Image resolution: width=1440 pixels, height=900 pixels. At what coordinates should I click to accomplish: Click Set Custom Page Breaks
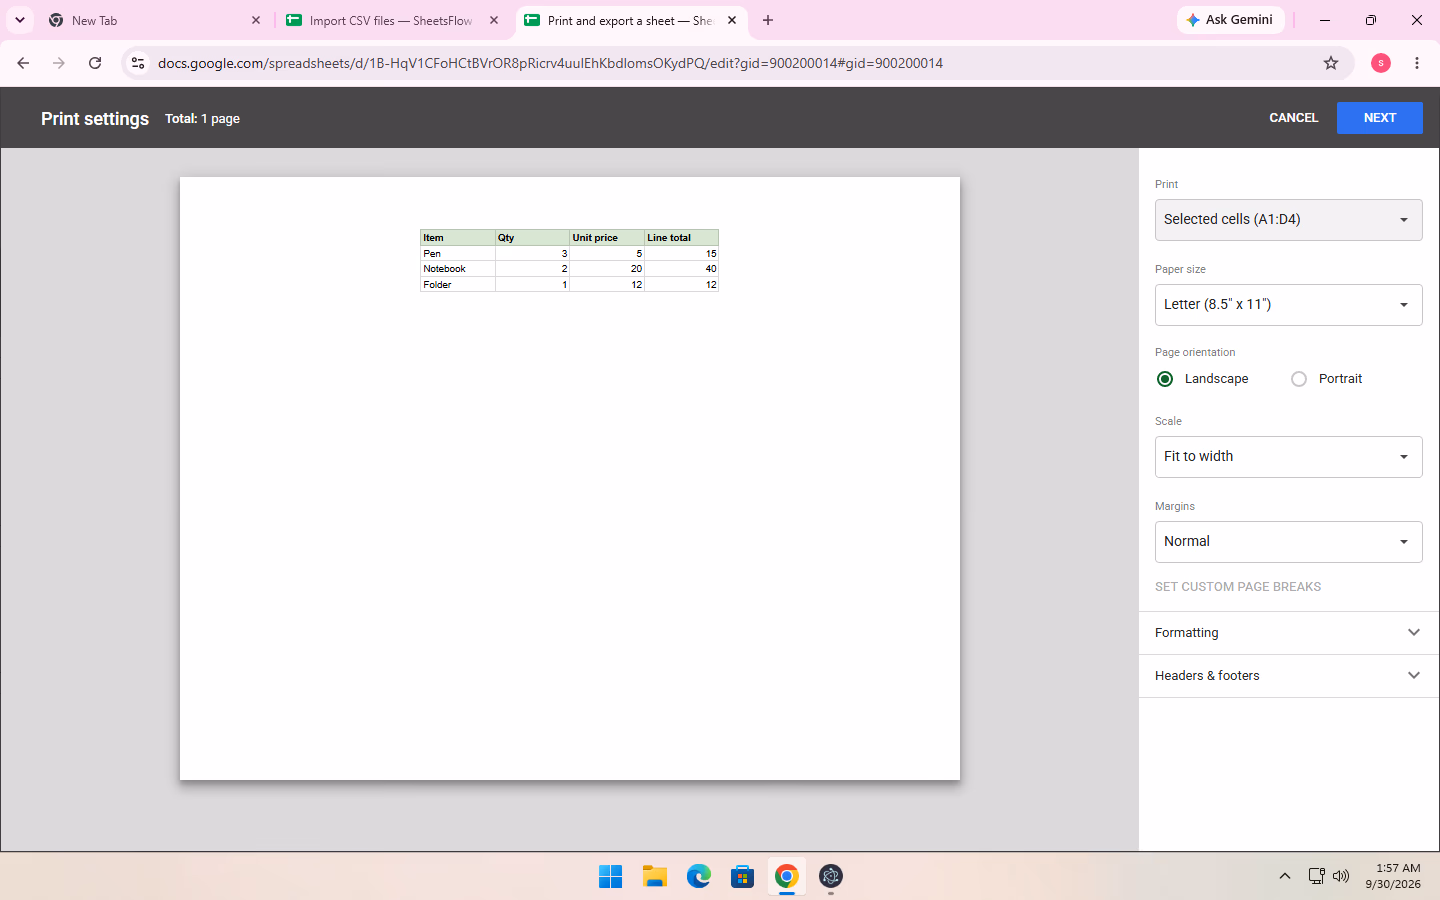tap(1238, 587)
